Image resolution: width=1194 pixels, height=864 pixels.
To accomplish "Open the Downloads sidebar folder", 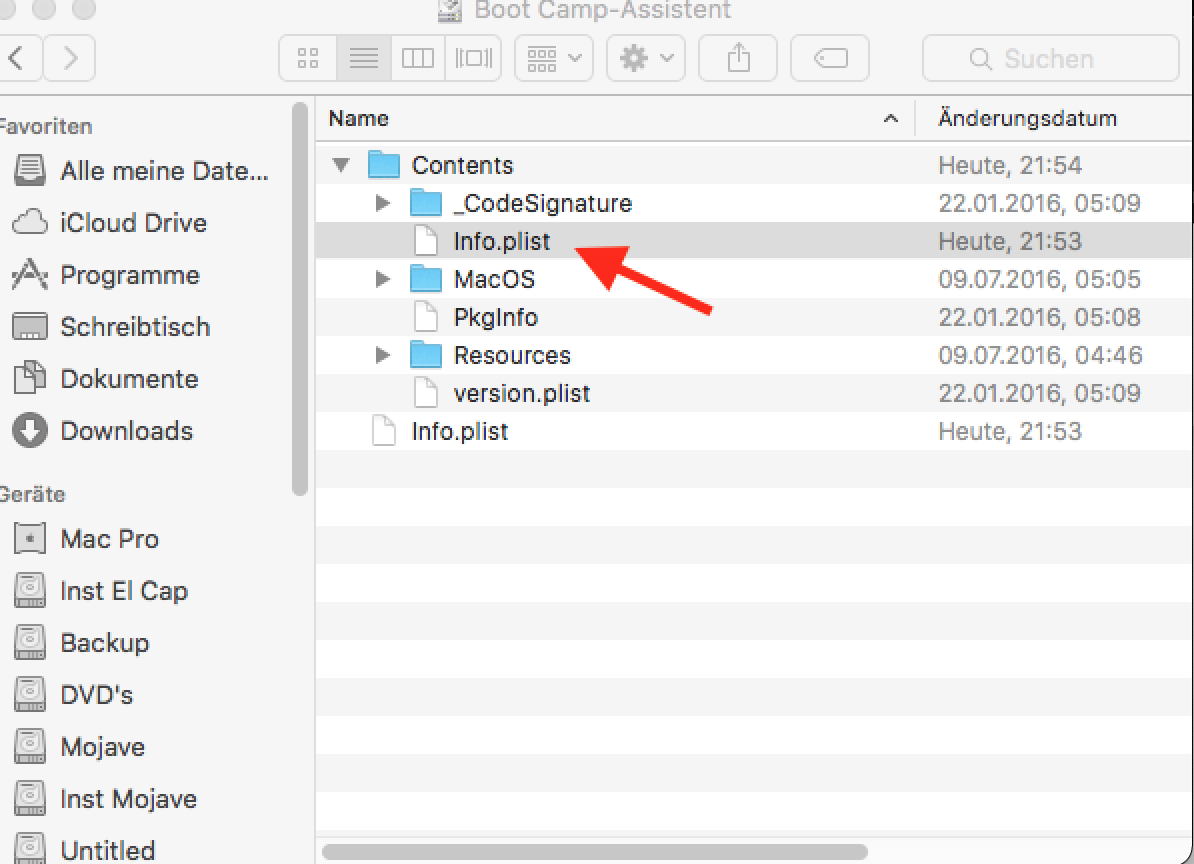I will coord(126,431).
